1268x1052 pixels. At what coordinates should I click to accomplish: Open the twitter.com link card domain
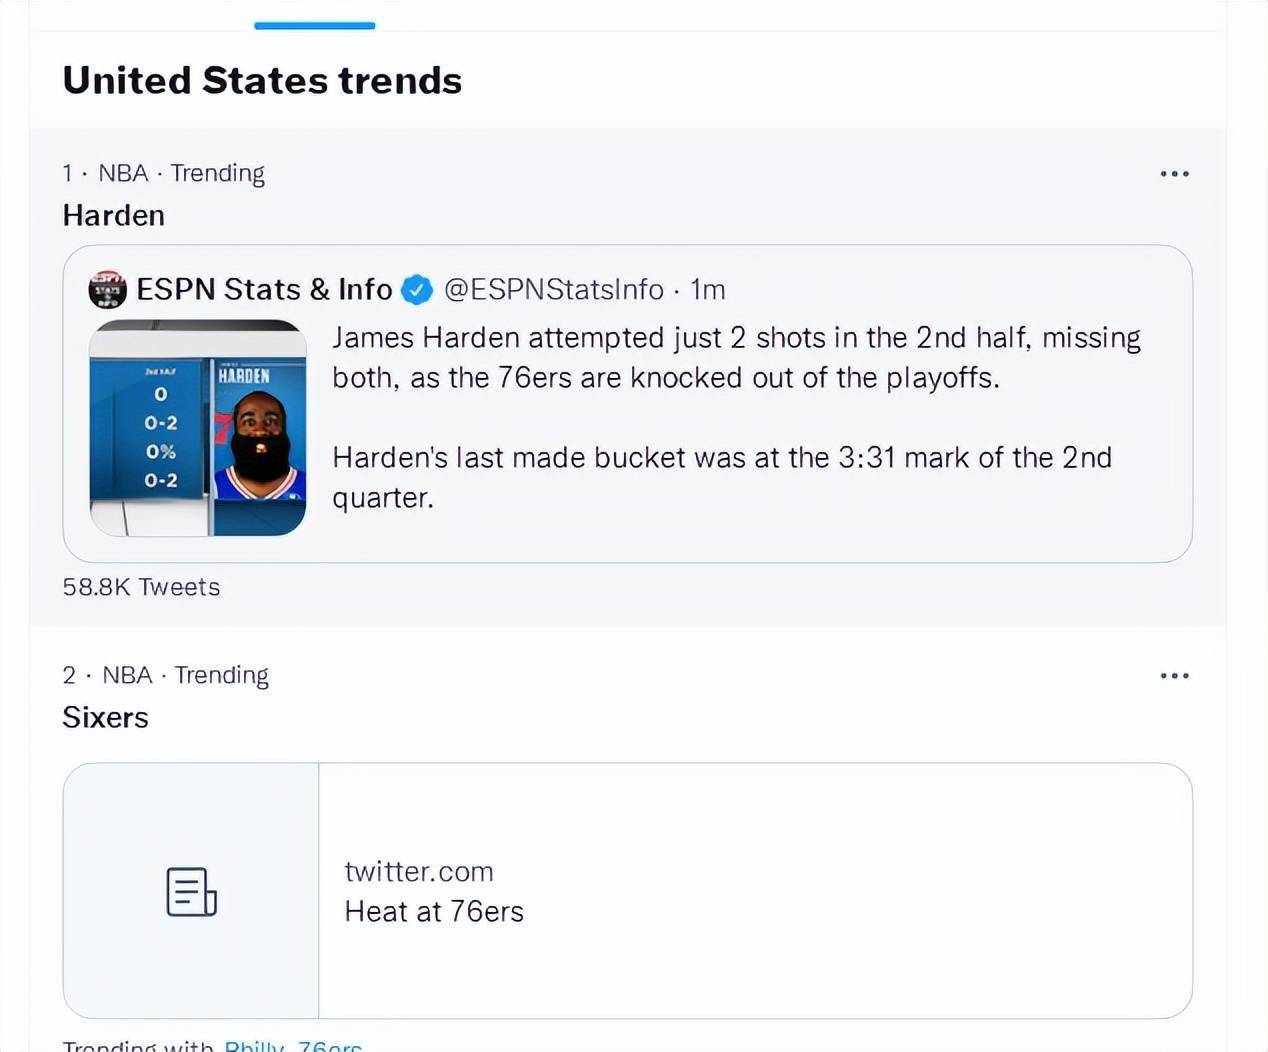click(x=419, y=872)
